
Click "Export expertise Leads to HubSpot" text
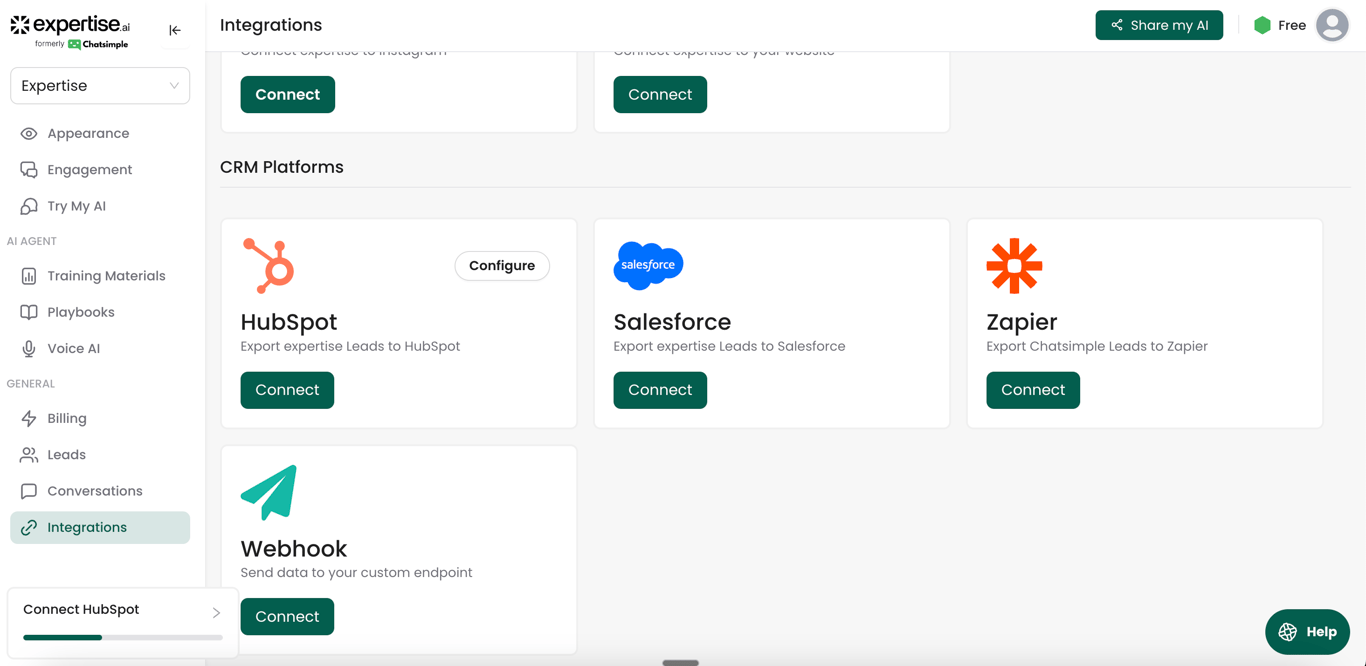click(350, 347)
